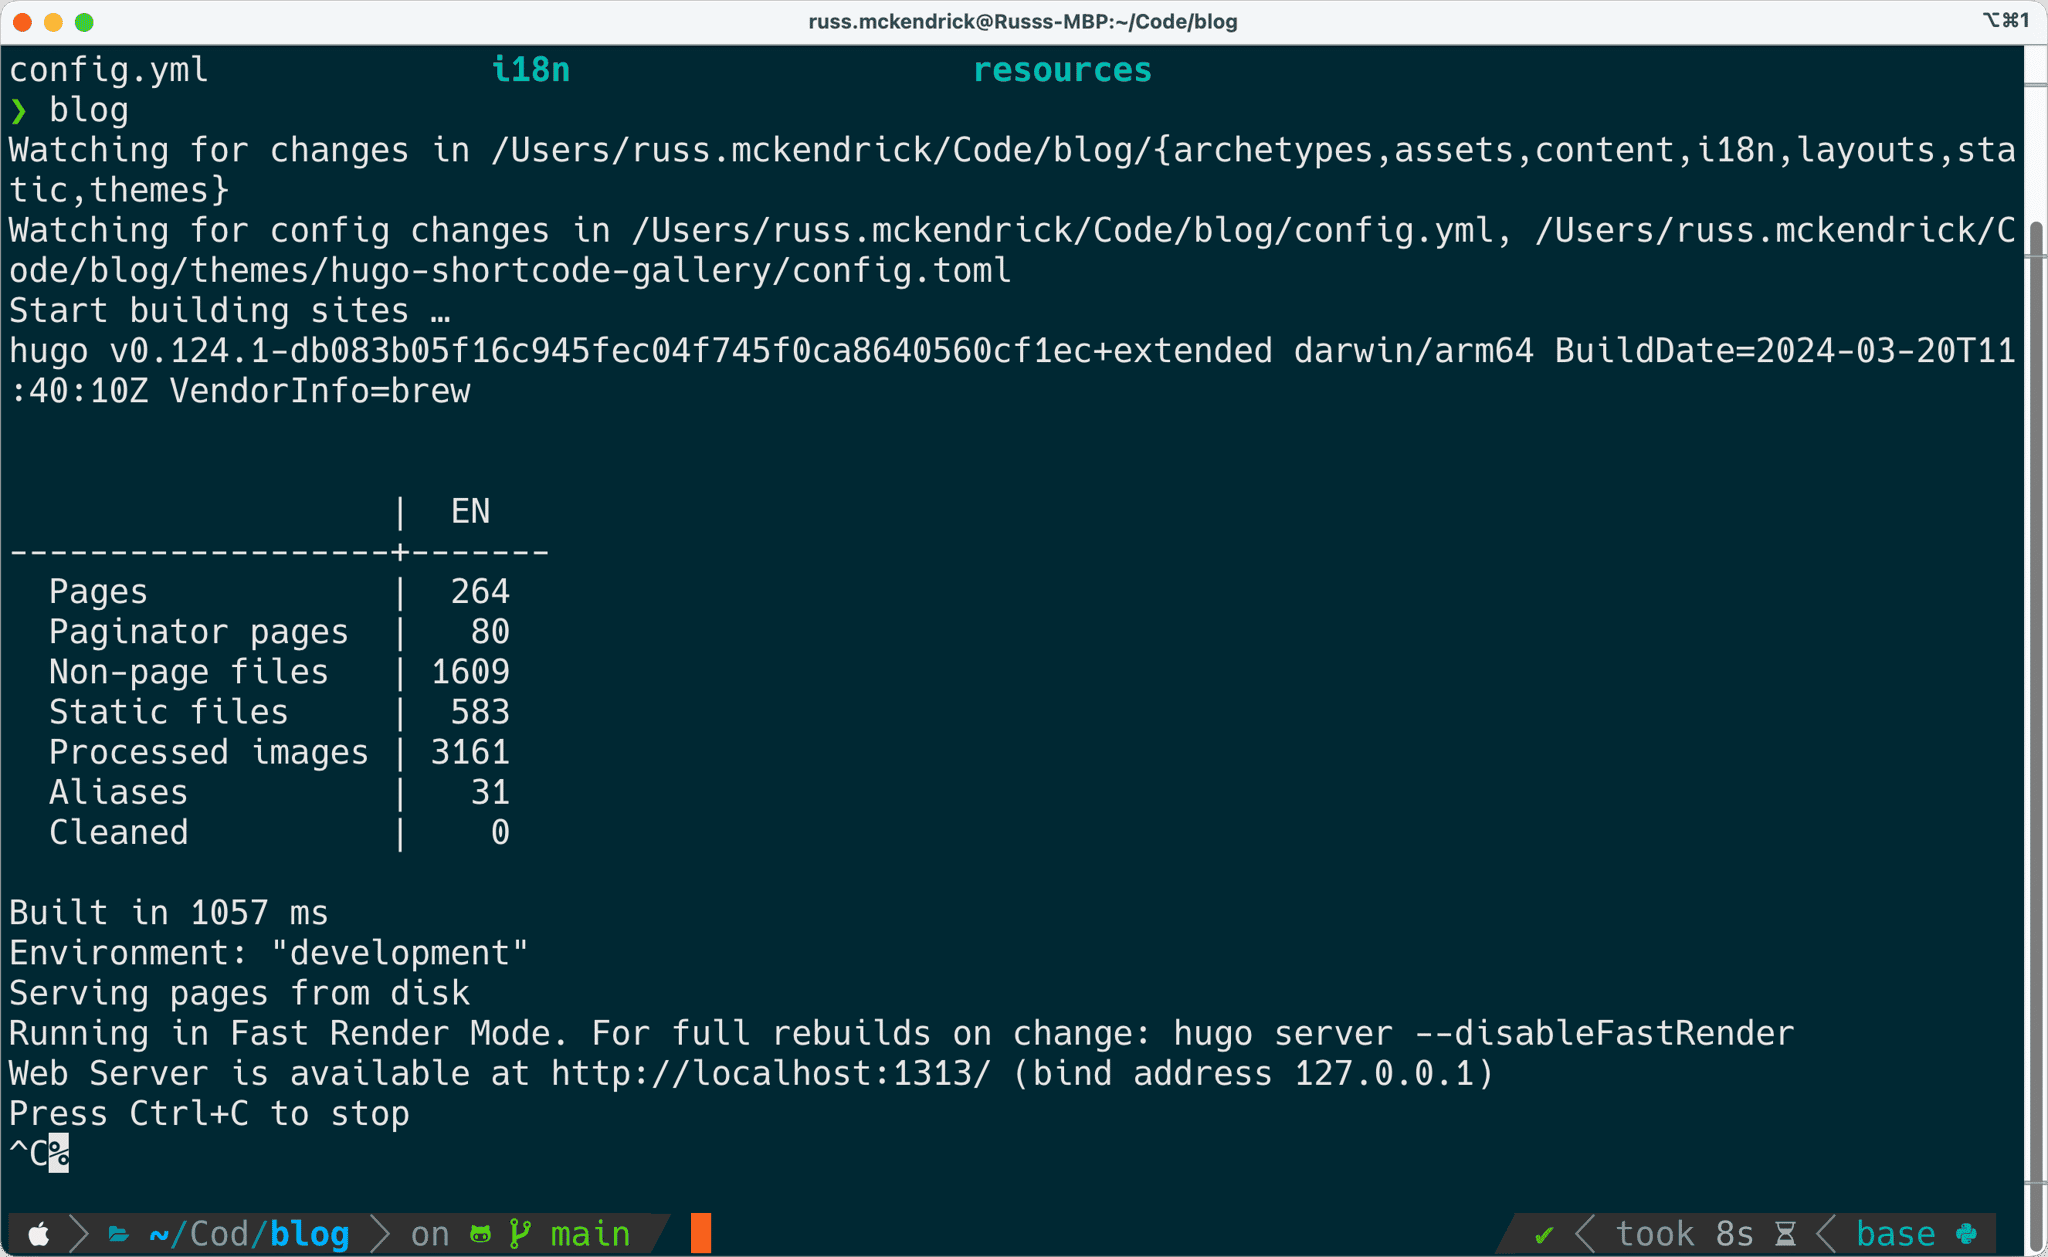Click the i18n directory name
This screenshot has height=1257, width=2048.
[530, 70]
